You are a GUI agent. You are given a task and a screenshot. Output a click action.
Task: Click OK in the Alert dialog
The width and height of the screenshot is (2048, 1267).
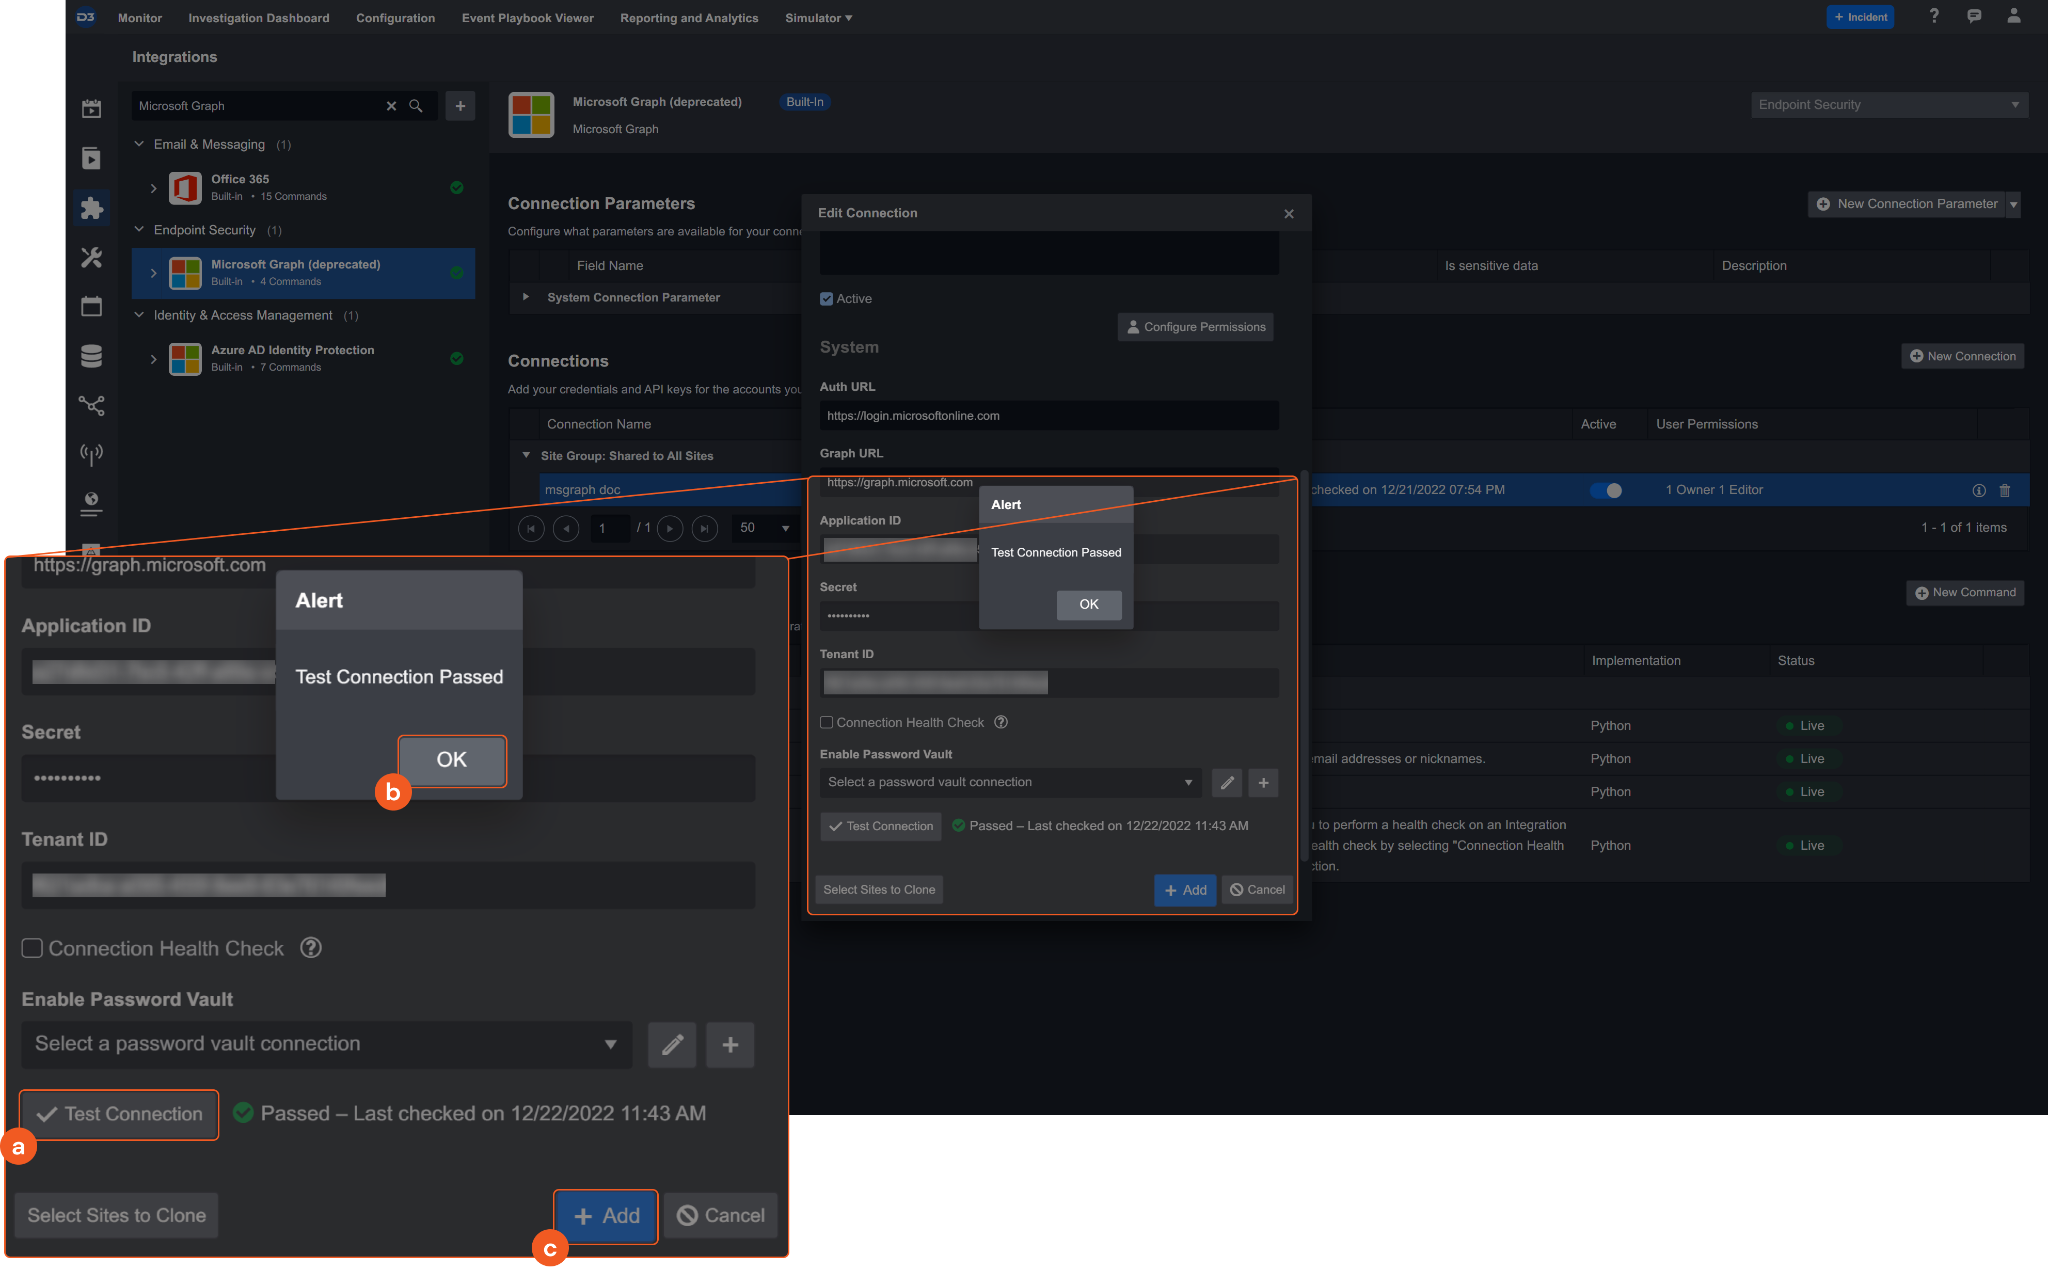(x=1089, y=604)
